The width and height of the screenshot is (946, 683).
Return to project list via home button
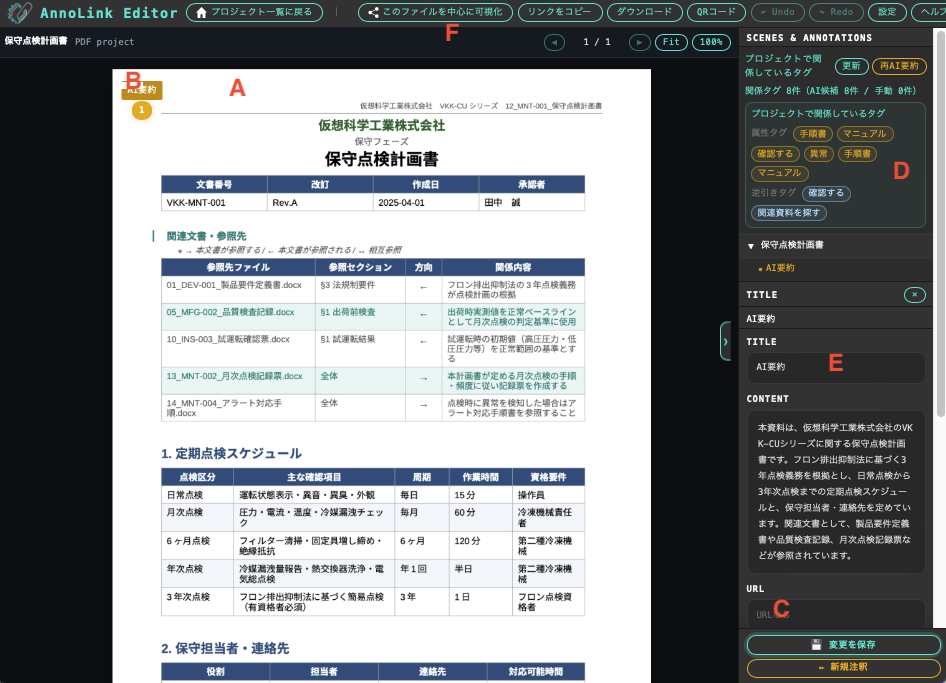tap(254, 12)
